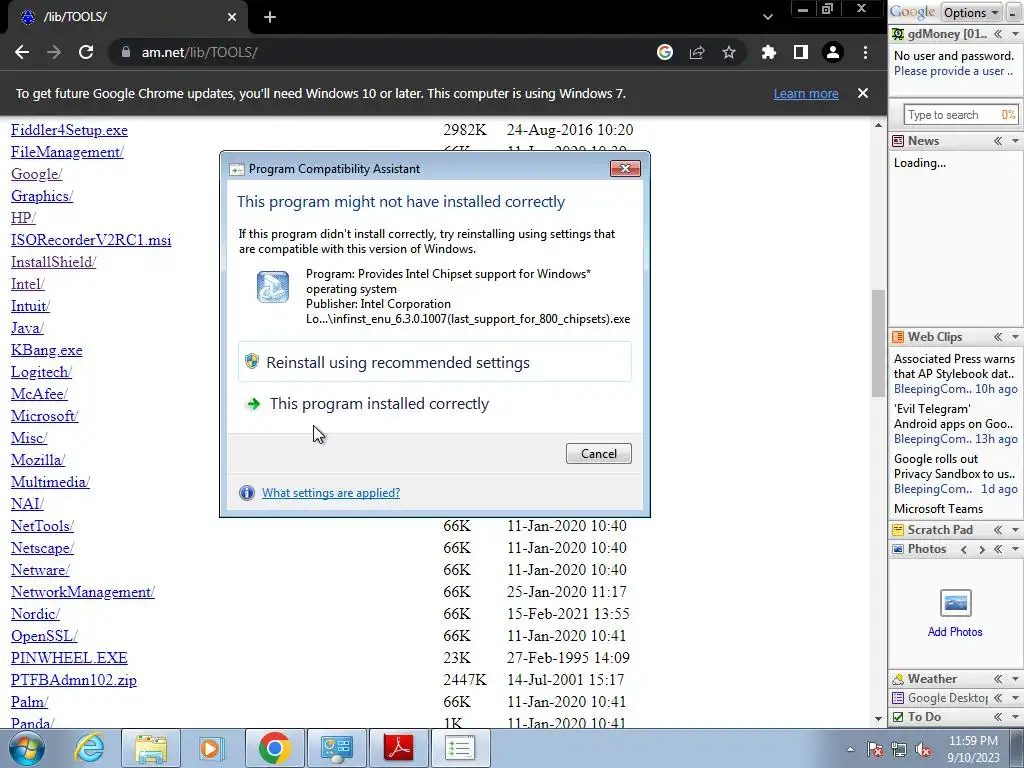This screenshot has height=768, width=1024.
Task: Reload the am.net page
Action: click(x=86, y=52)
